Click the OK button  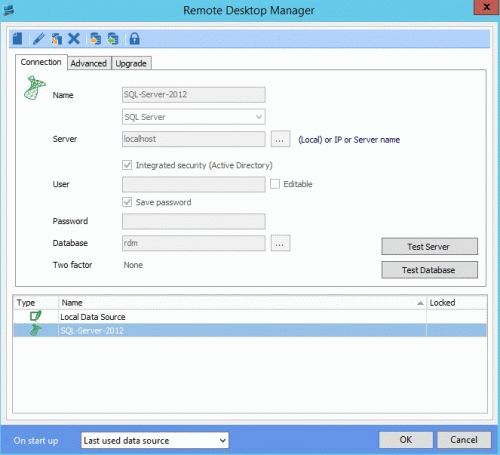tap(406, 440)
